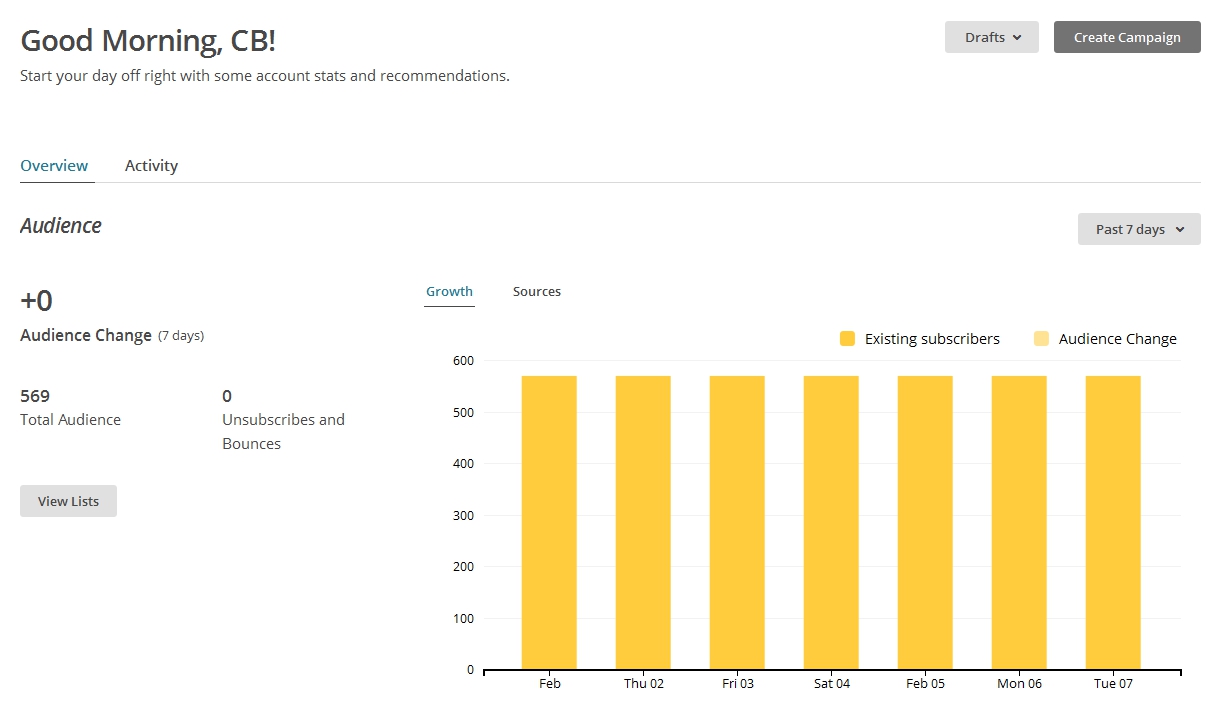Click the Mon 06 bar
The width and height of the screenshot is (1210, 717).
pyautogui.click(x=1019, y=522)
